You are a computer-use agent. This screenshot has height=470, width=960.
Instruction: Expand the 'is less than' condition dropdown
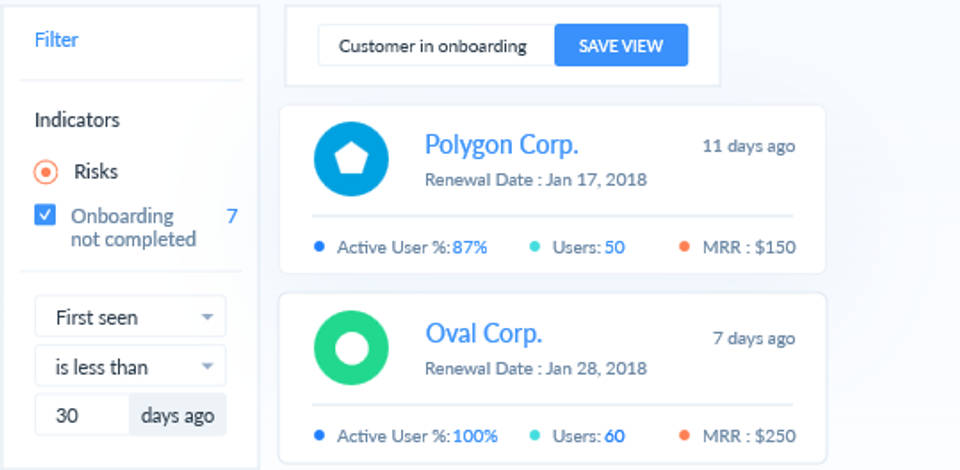tap(130, 367)
